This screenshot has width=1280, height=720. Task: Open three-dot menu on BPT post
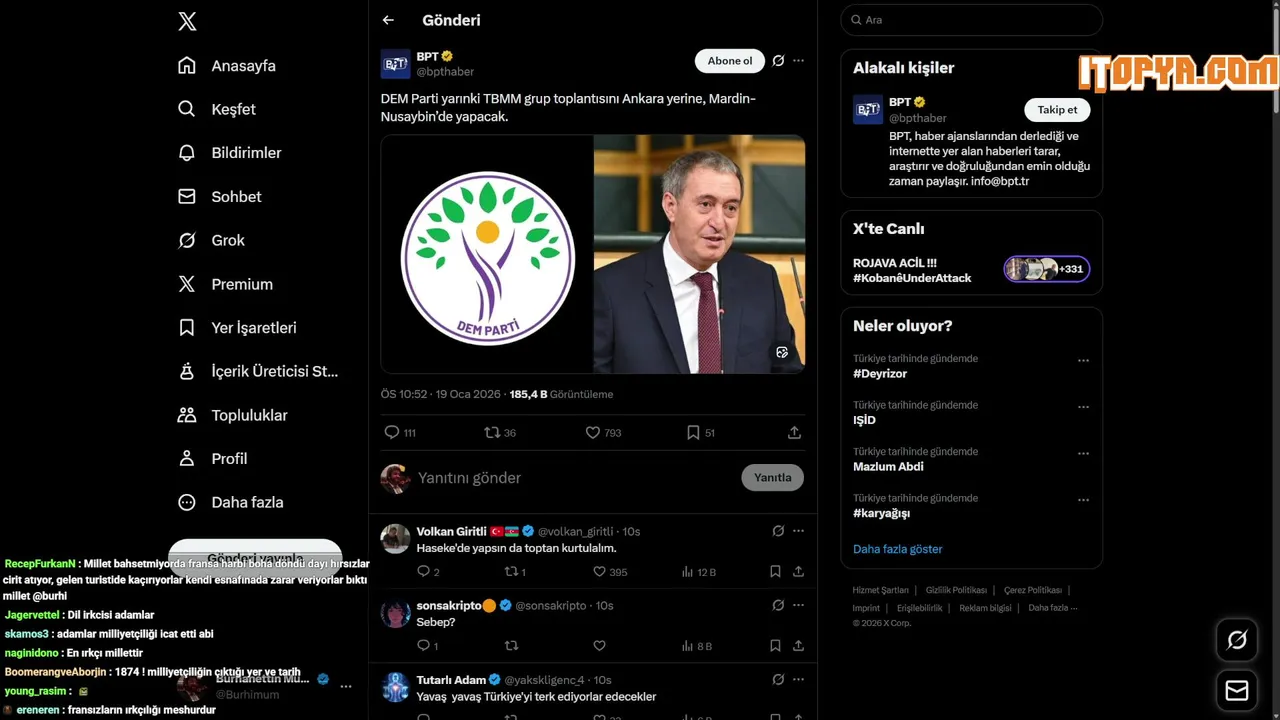(x=798, y=61)
